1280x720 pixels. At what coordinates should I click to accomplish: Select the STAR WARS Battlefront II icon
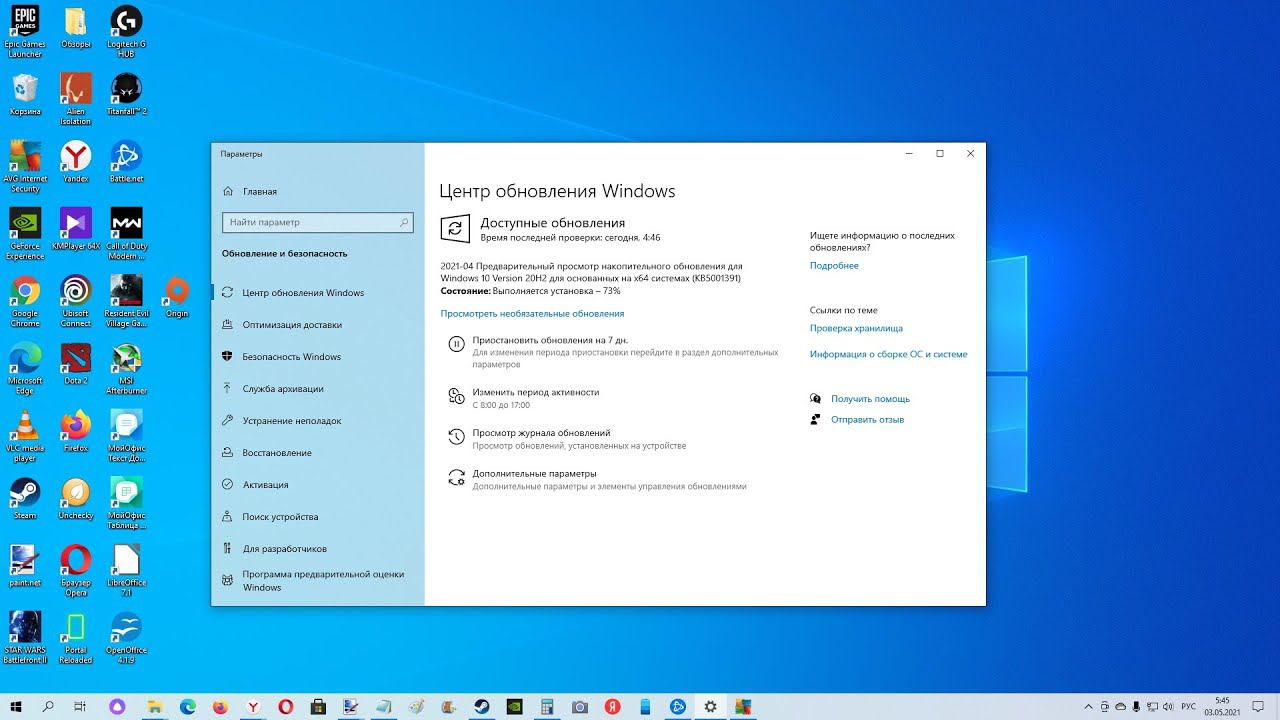point(25,638)
